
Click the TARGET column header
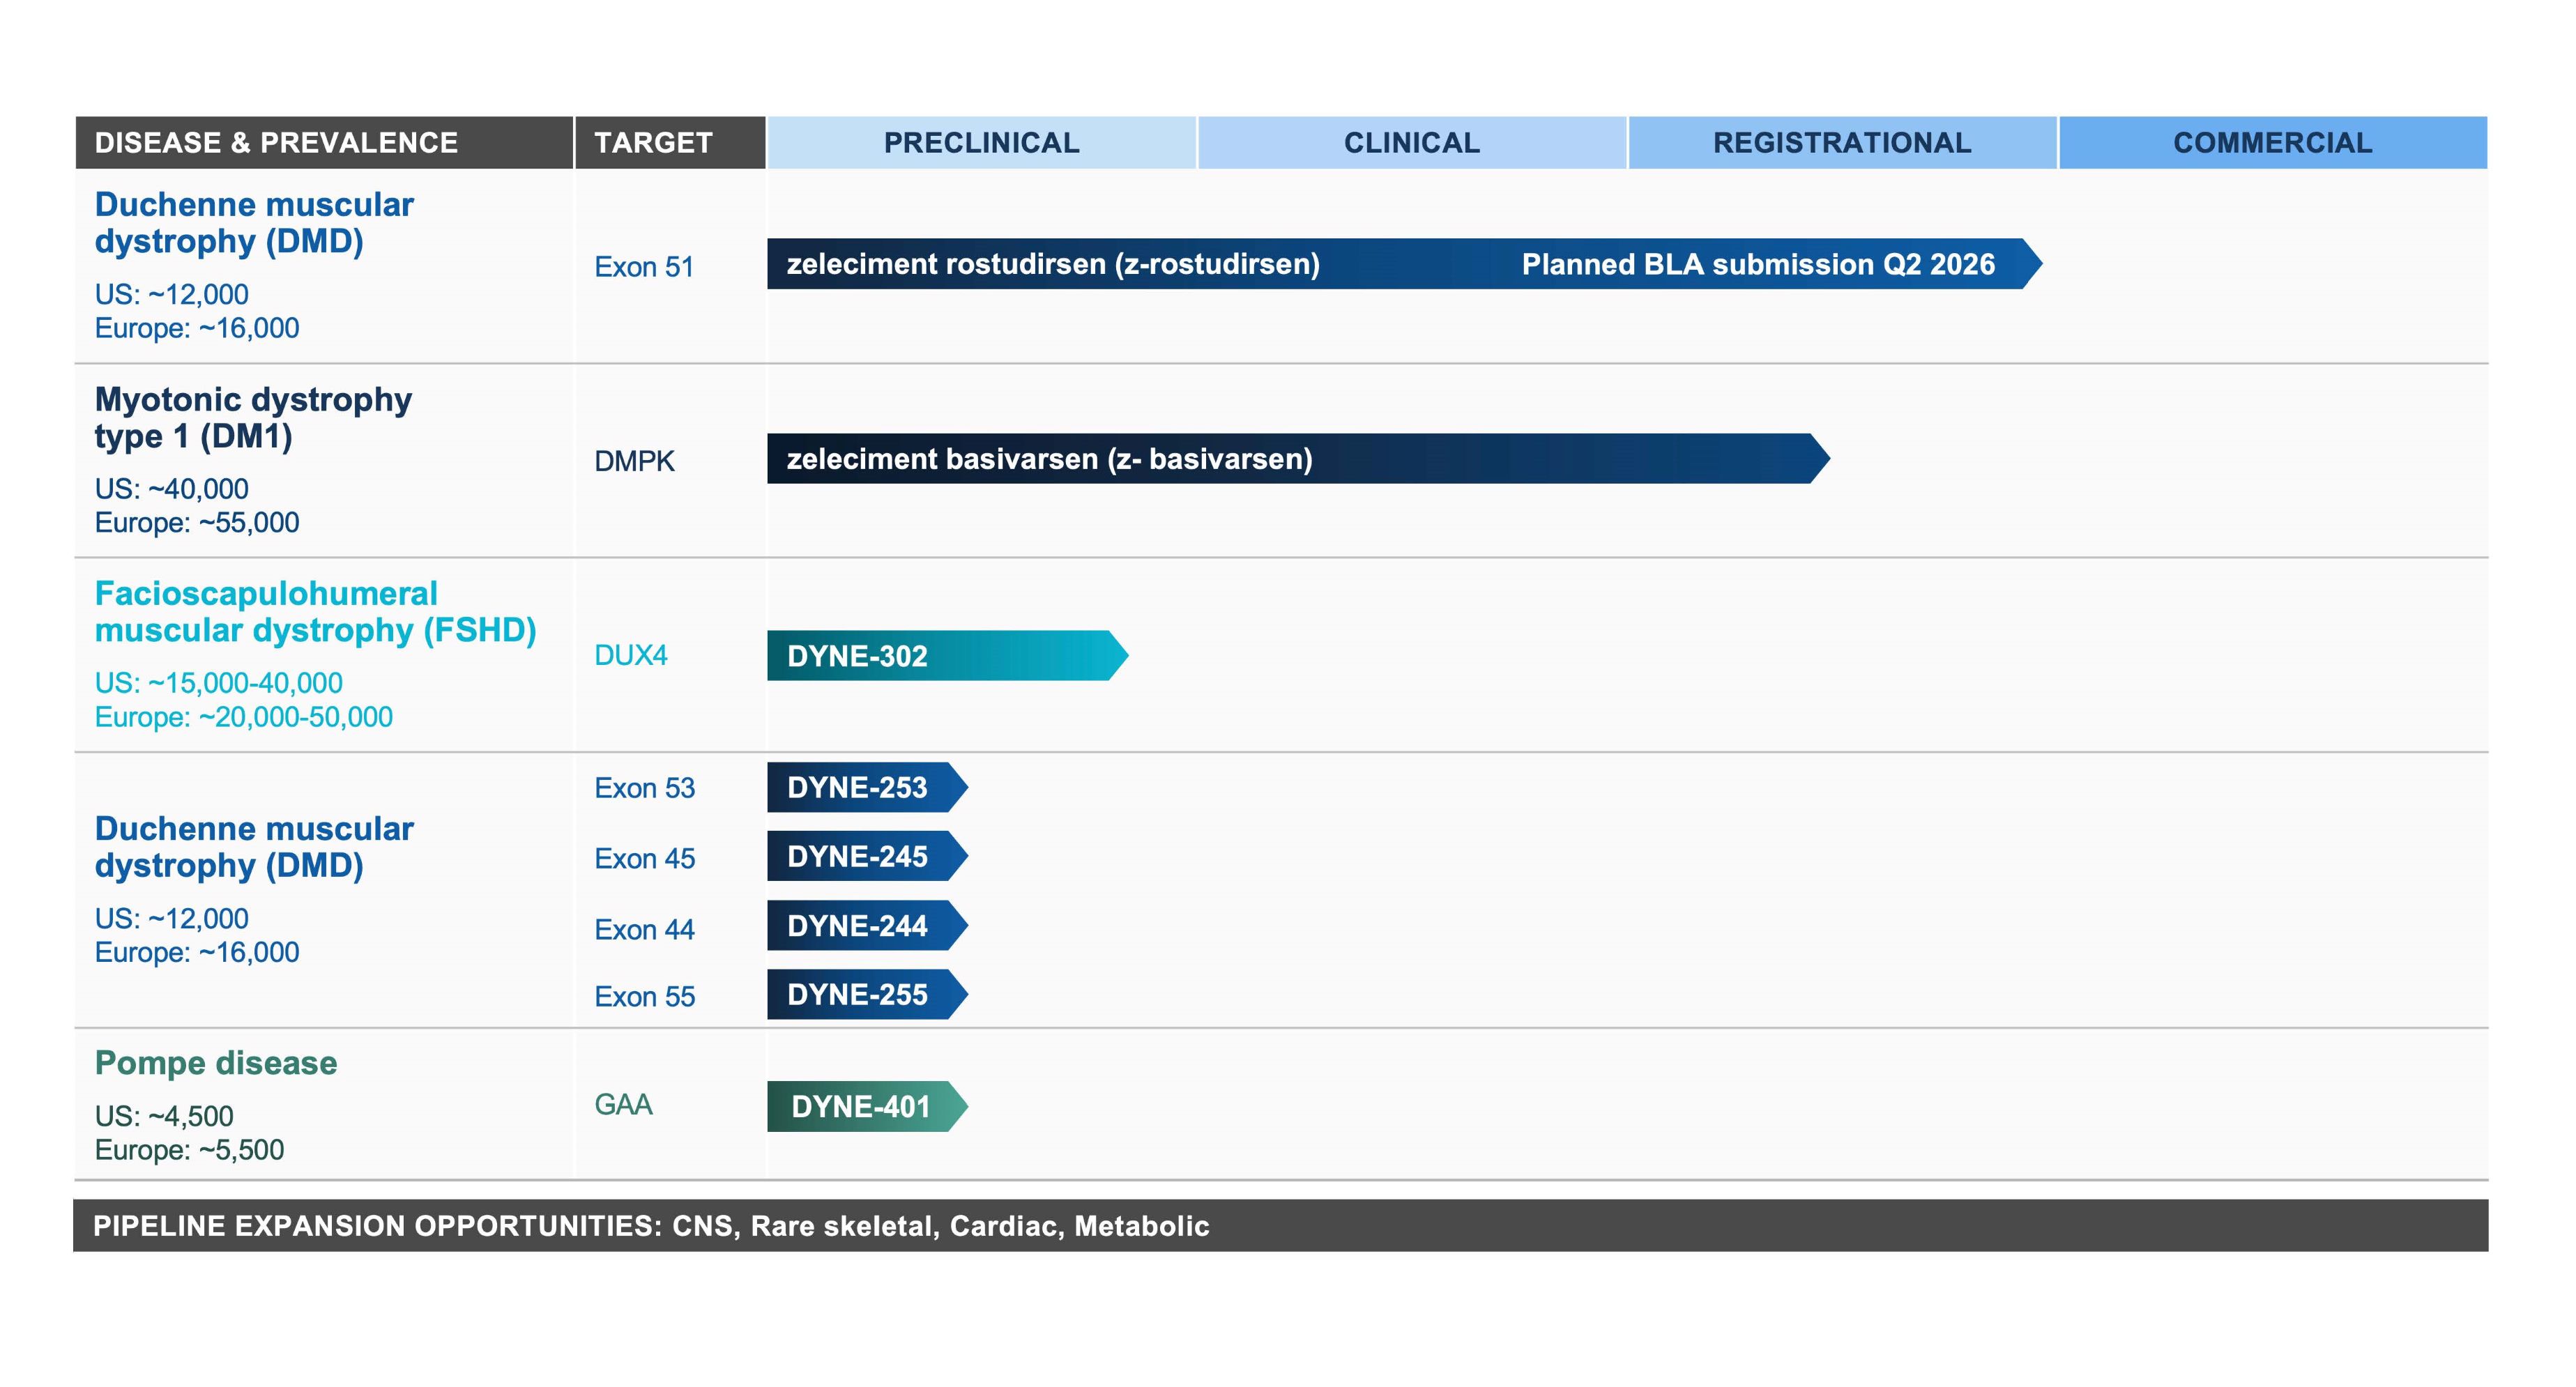[653, 143]
